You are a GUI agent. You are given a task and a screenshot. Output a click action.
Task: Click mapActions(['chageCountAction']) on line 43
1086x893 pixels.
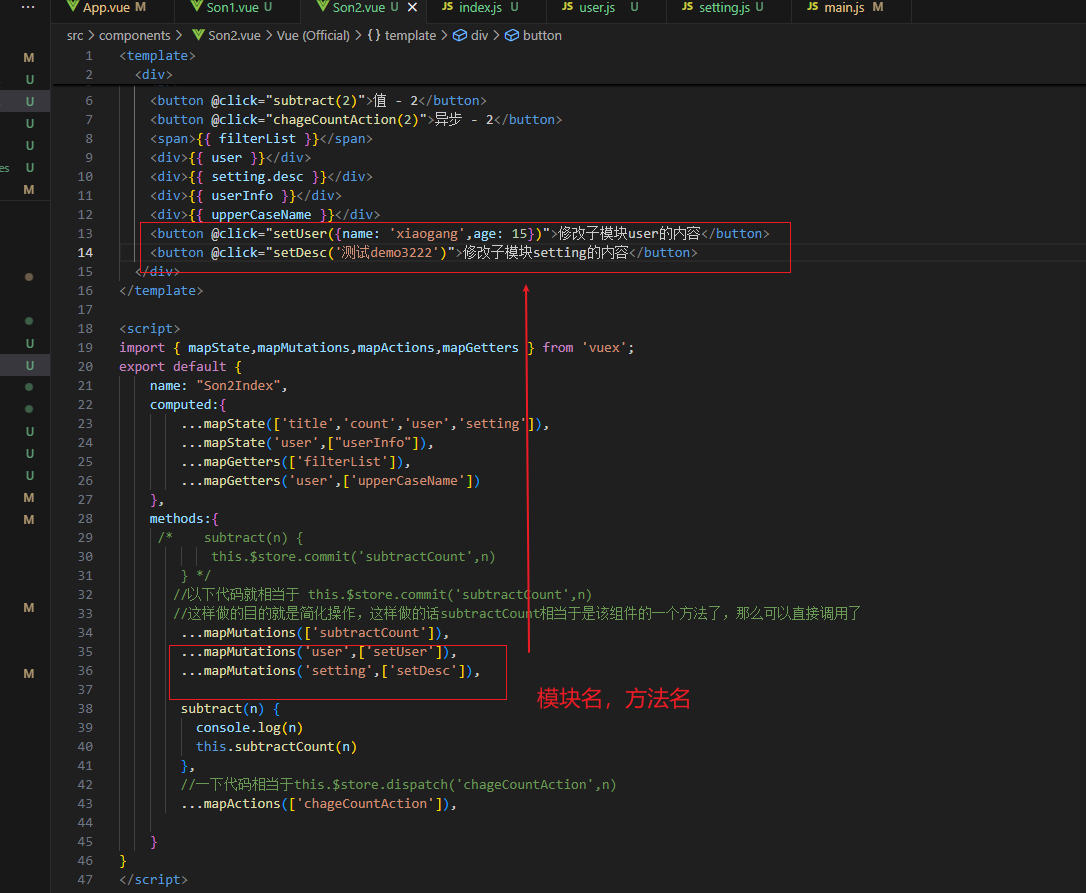326,804
